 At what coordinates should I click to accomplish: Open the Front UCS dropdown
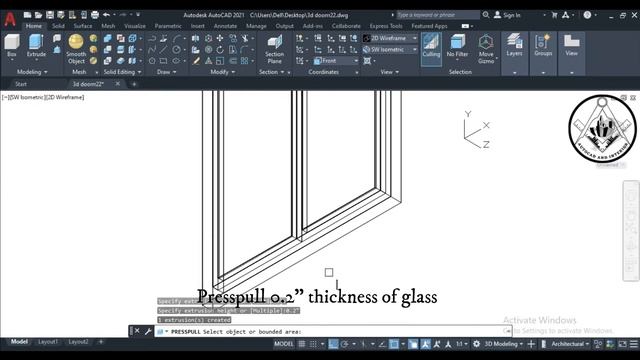(x=336, y=61)
